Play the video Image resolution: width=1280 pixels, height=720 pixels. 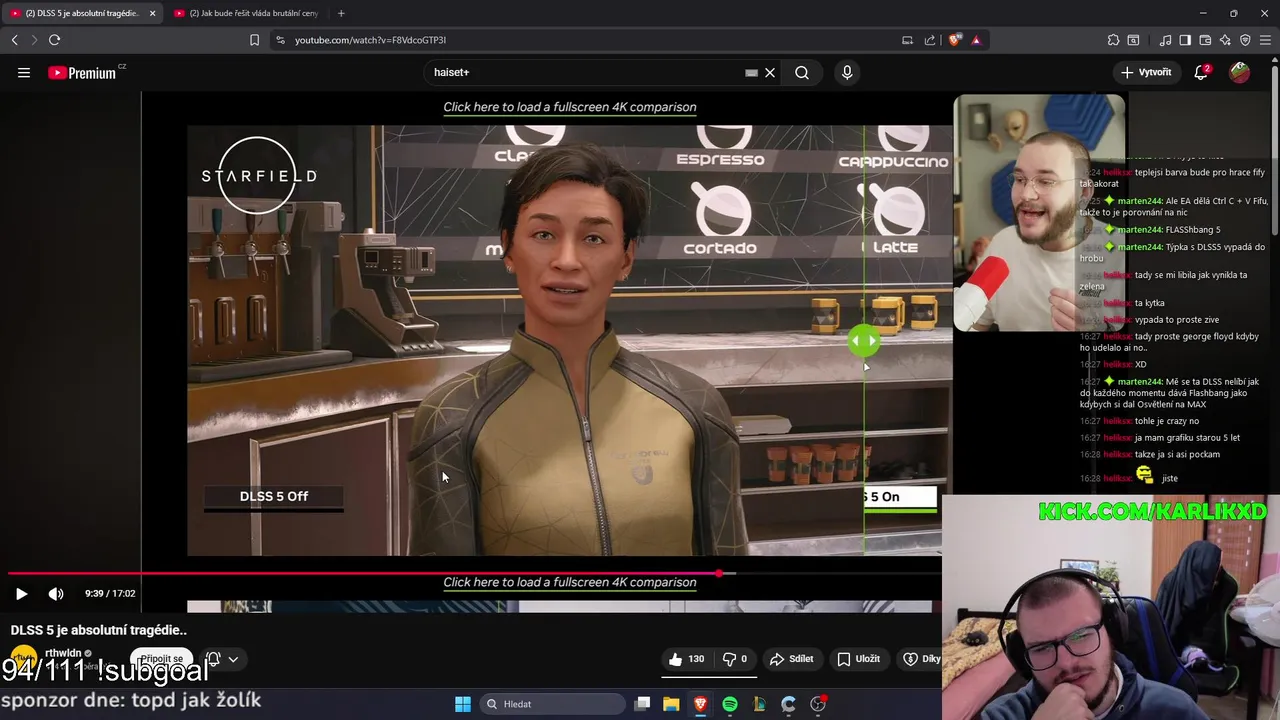tap(21, 593)
